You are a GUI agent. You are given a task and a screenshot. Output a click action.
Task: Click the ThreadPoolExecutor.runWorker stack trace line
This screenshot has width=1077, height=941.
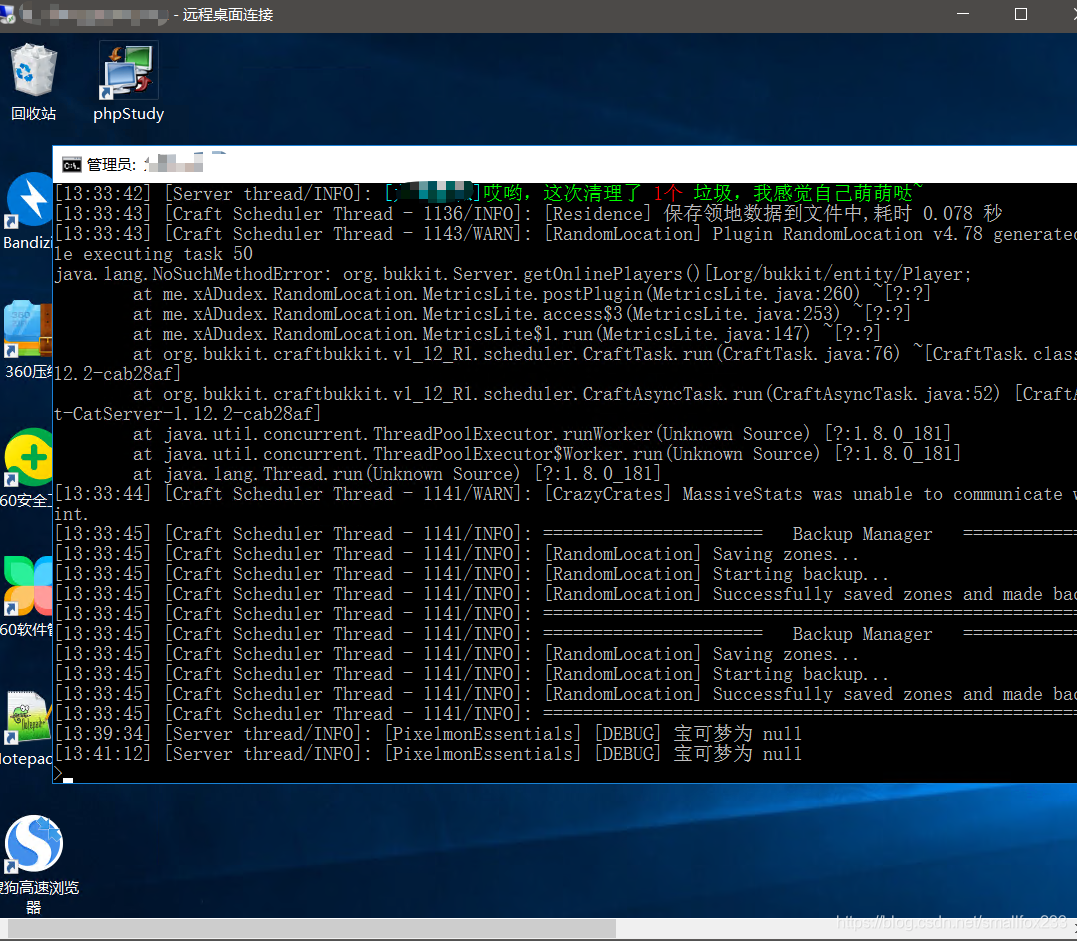coord(542,434)
